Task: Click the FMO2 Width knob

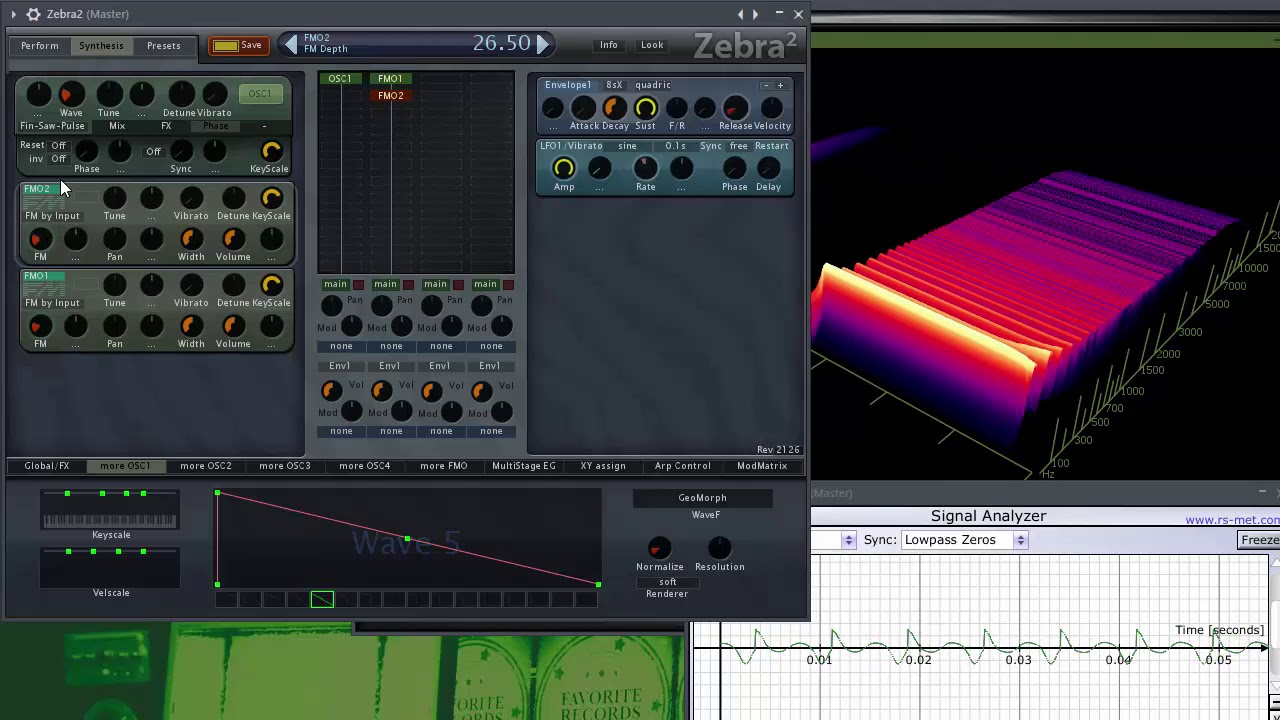Action: [191, 239]
